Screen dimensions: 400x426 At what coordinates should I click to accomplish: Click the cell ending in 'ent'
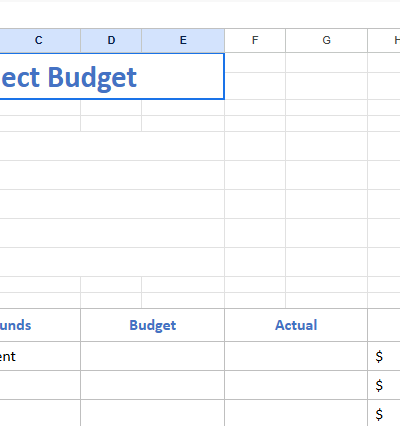pos(40,356)
